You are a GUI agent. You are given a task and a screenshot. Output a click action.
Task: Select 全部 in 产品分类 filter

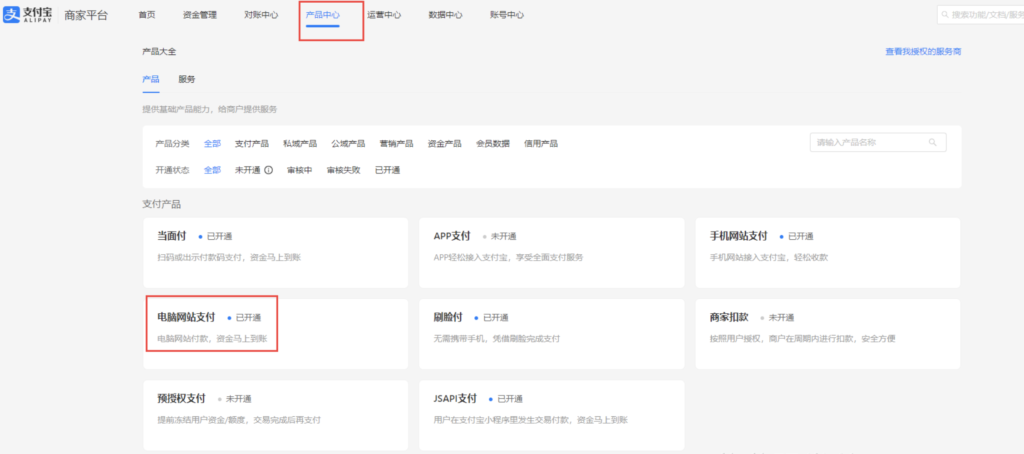click(212, 144)
